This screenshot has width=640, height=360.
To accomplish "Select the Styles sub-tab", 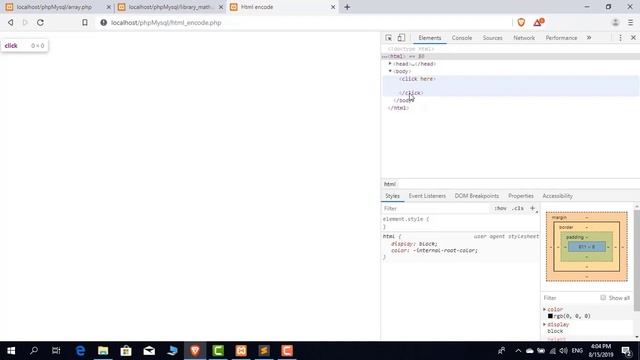I will (x=392, y=196).
